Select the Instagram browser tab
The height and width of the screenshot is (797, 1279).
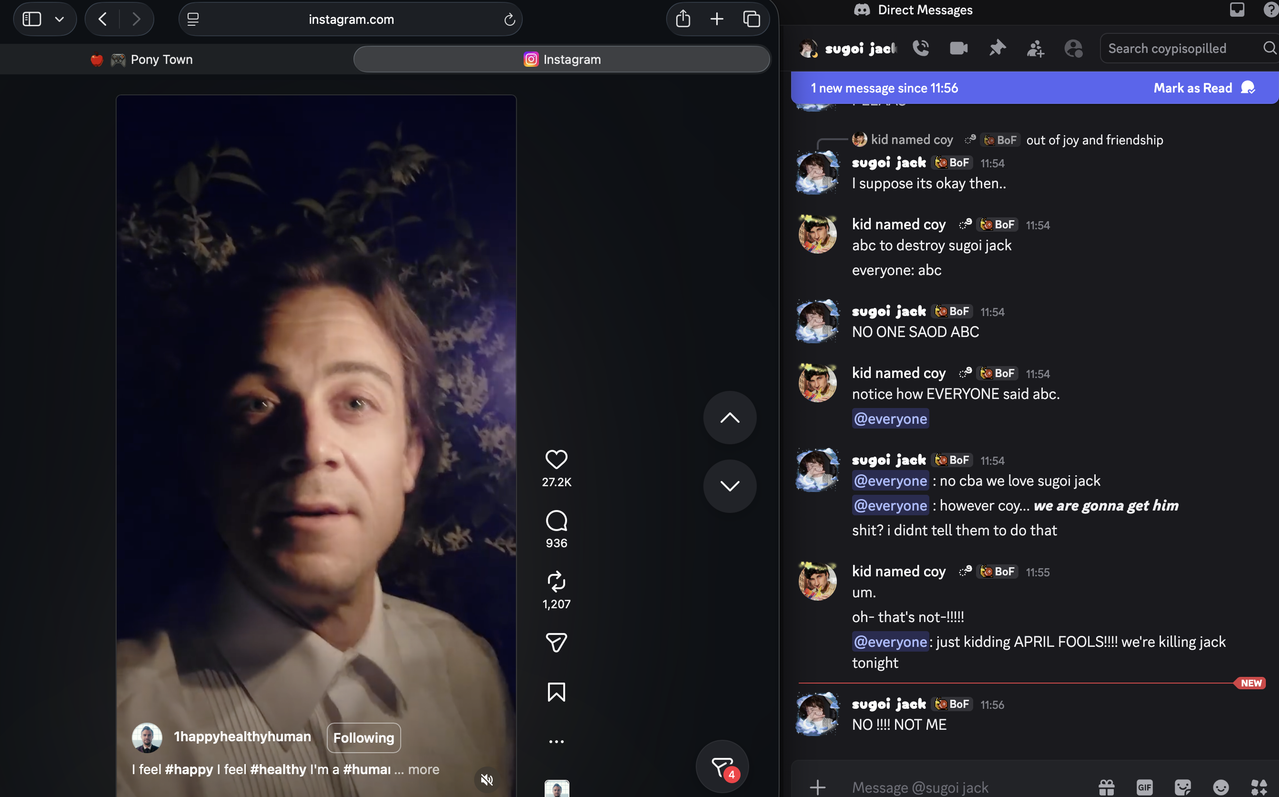[x=562, y=59]
